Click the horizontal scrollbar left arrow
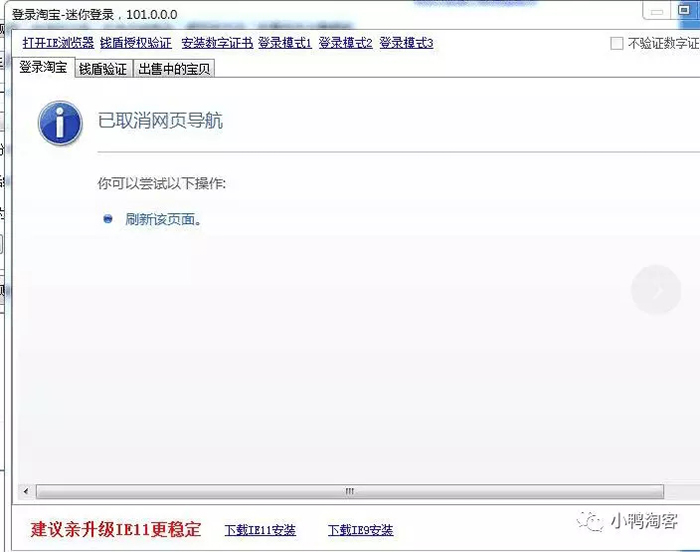The height and width of the screenshot is (552, 700). click(25, 491)
